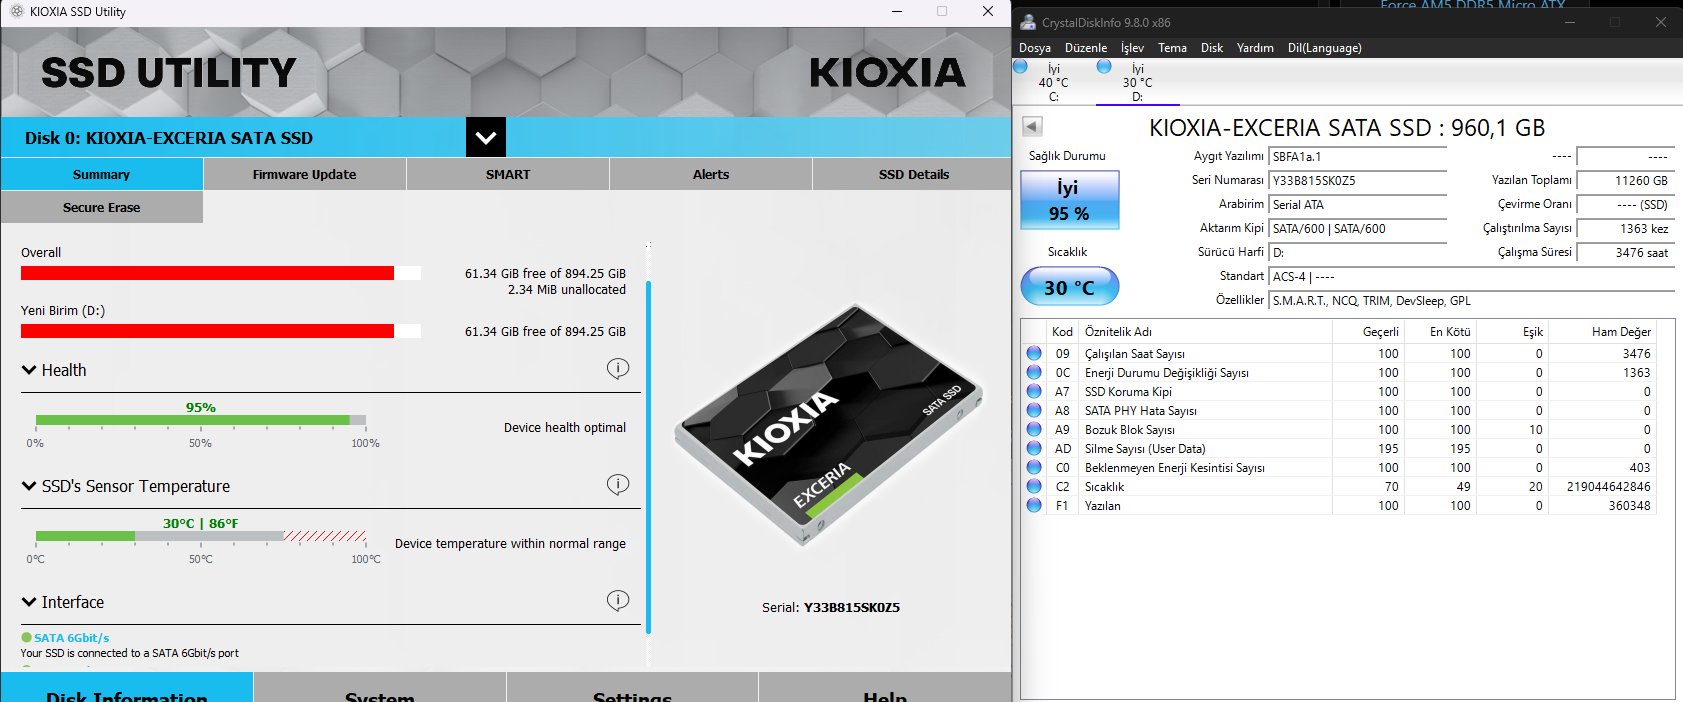
Task: Click the Ham Değer column header
Action: 1603,331
